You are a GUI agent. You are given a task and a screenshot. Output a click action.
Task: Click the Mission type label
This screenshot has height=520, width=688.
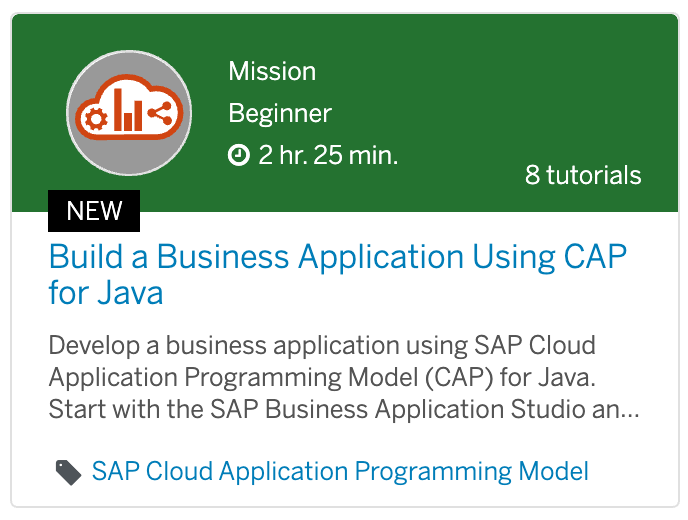tap(272, 71)
